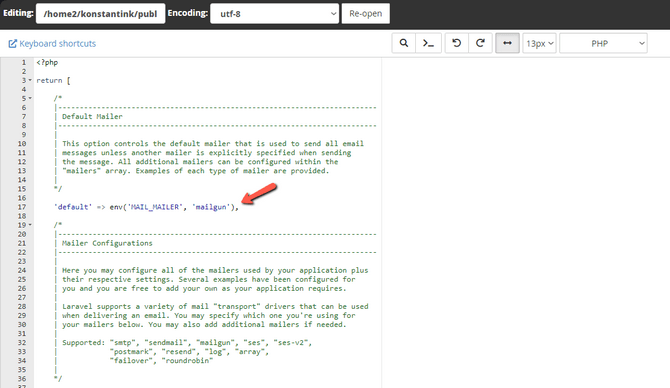Viewport: 670px width, 388px height.
Task: Open the search tool magnifier icon
Action: [x=403, y=43]
